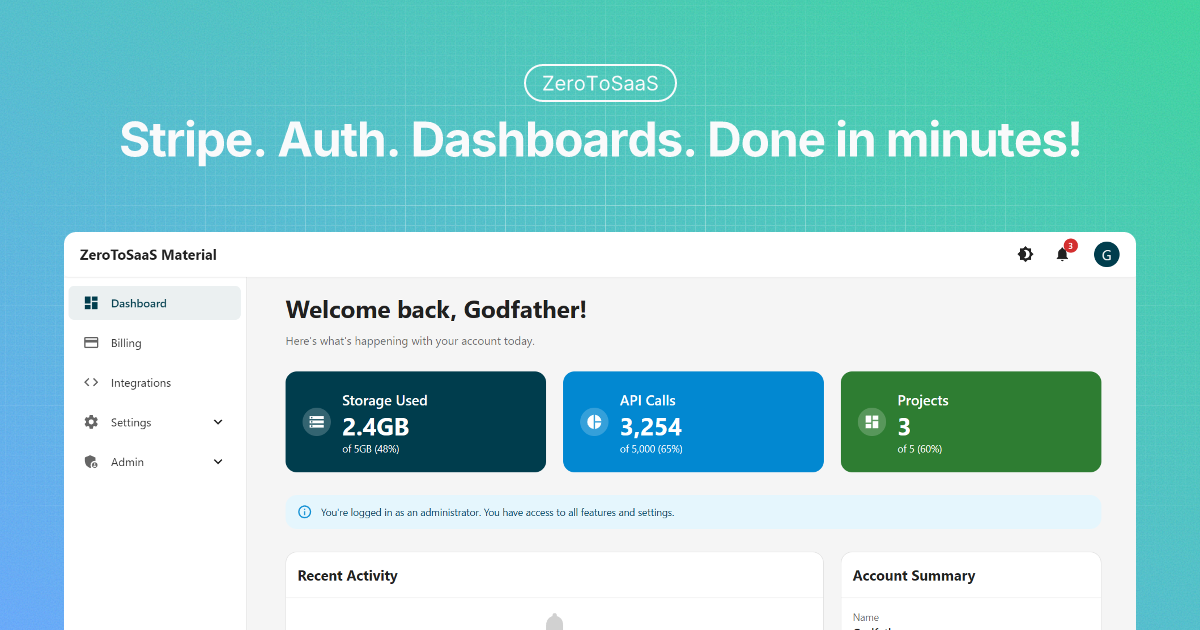The height and width of the screenshot is (630, 1200).
Task: Click the Billing credit card icon
Action: coord(91,343)
